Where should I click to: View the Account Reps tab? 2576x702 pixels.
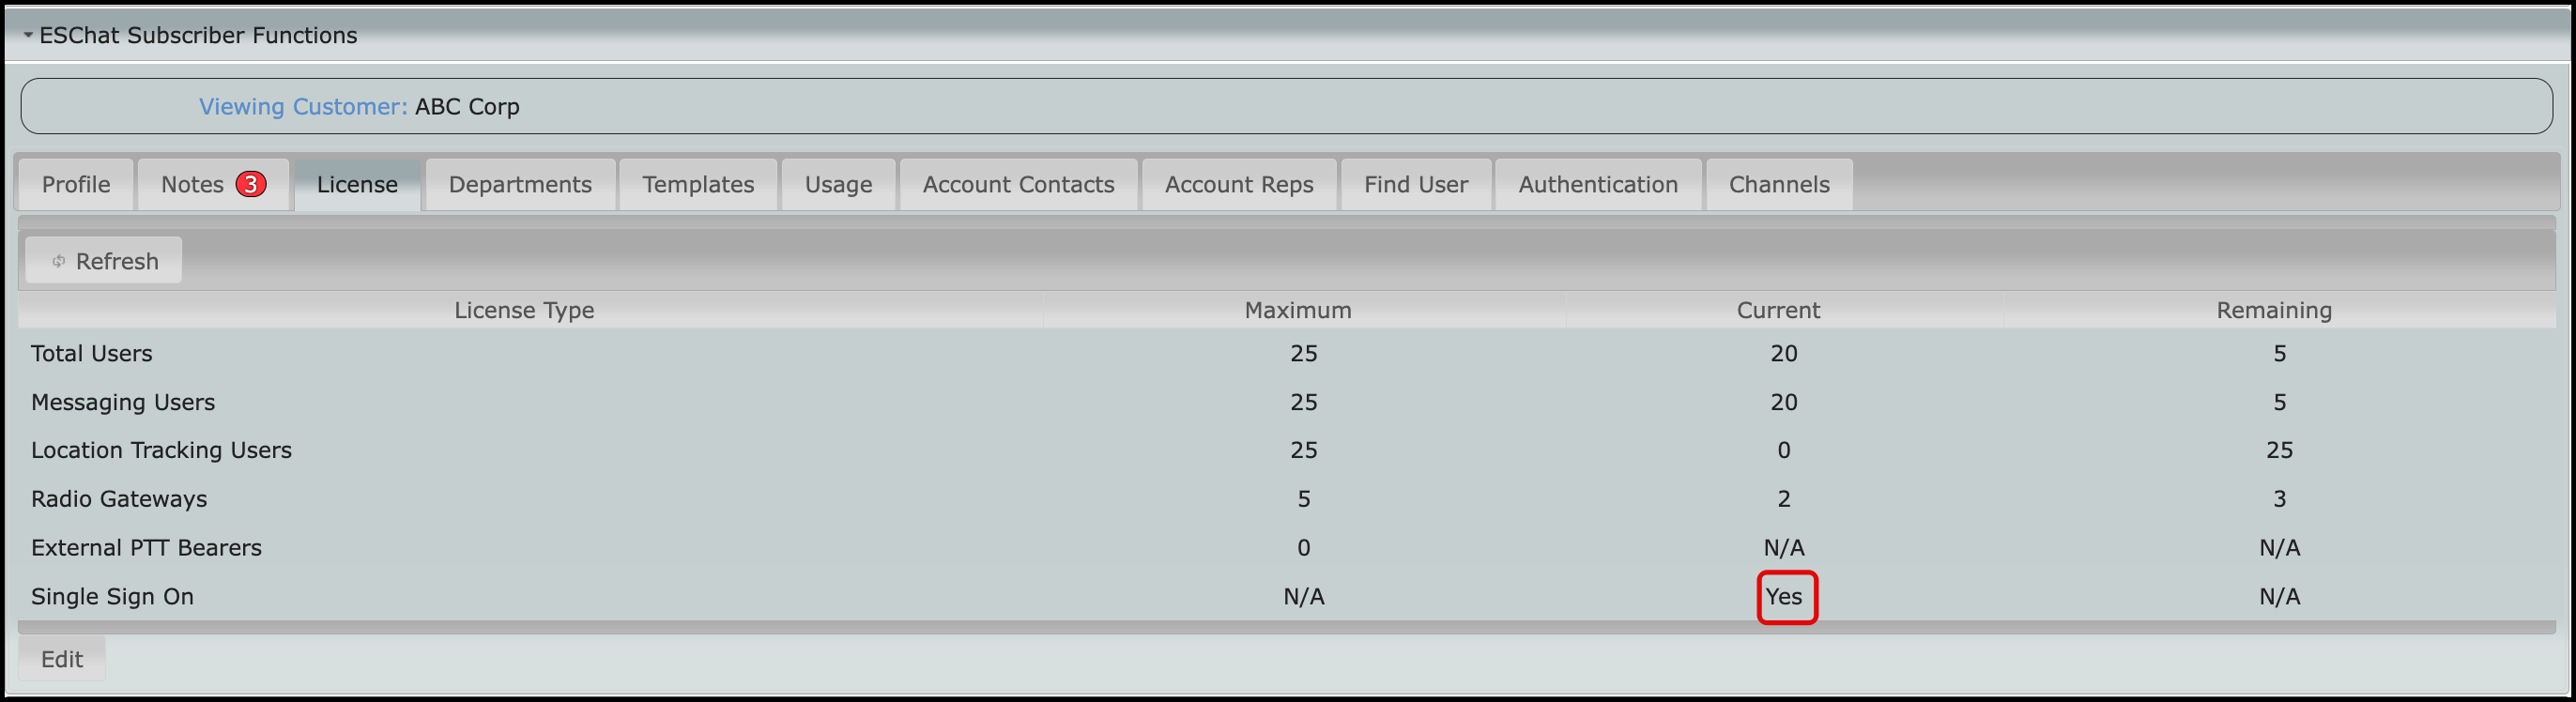1239,184
